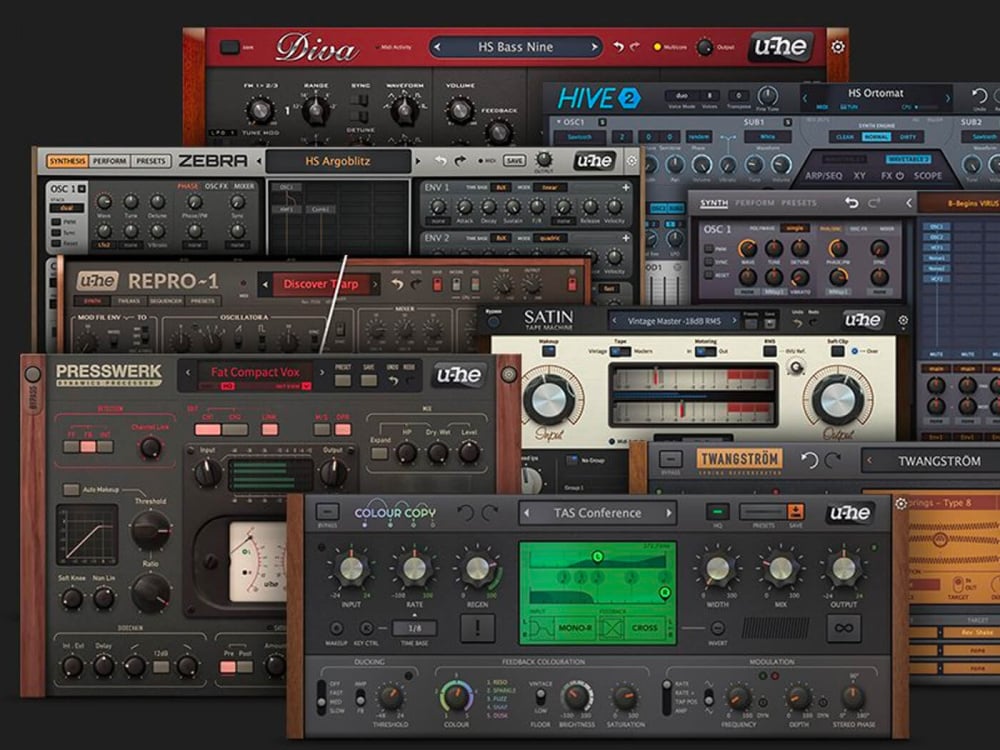The image size is (1000, 750).
Task: Click undo in the dark Zebra synth header
Action: pos(851,202)
